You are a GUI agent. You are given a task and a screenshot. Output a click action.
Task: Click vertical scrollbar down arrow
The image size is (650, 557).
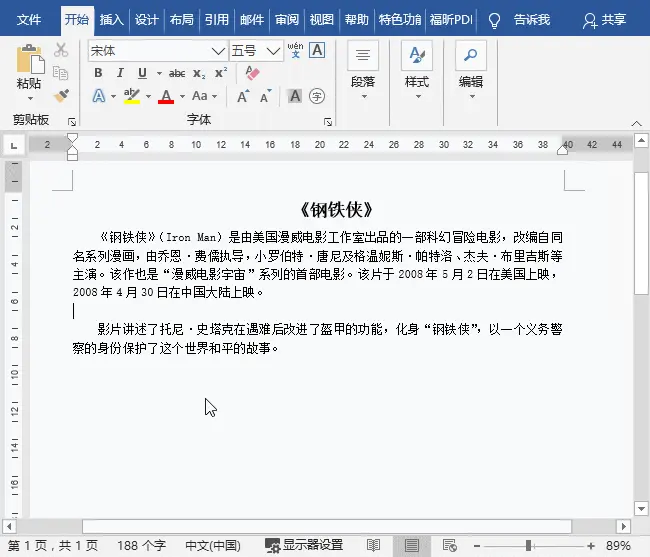(x=641, y=509)
